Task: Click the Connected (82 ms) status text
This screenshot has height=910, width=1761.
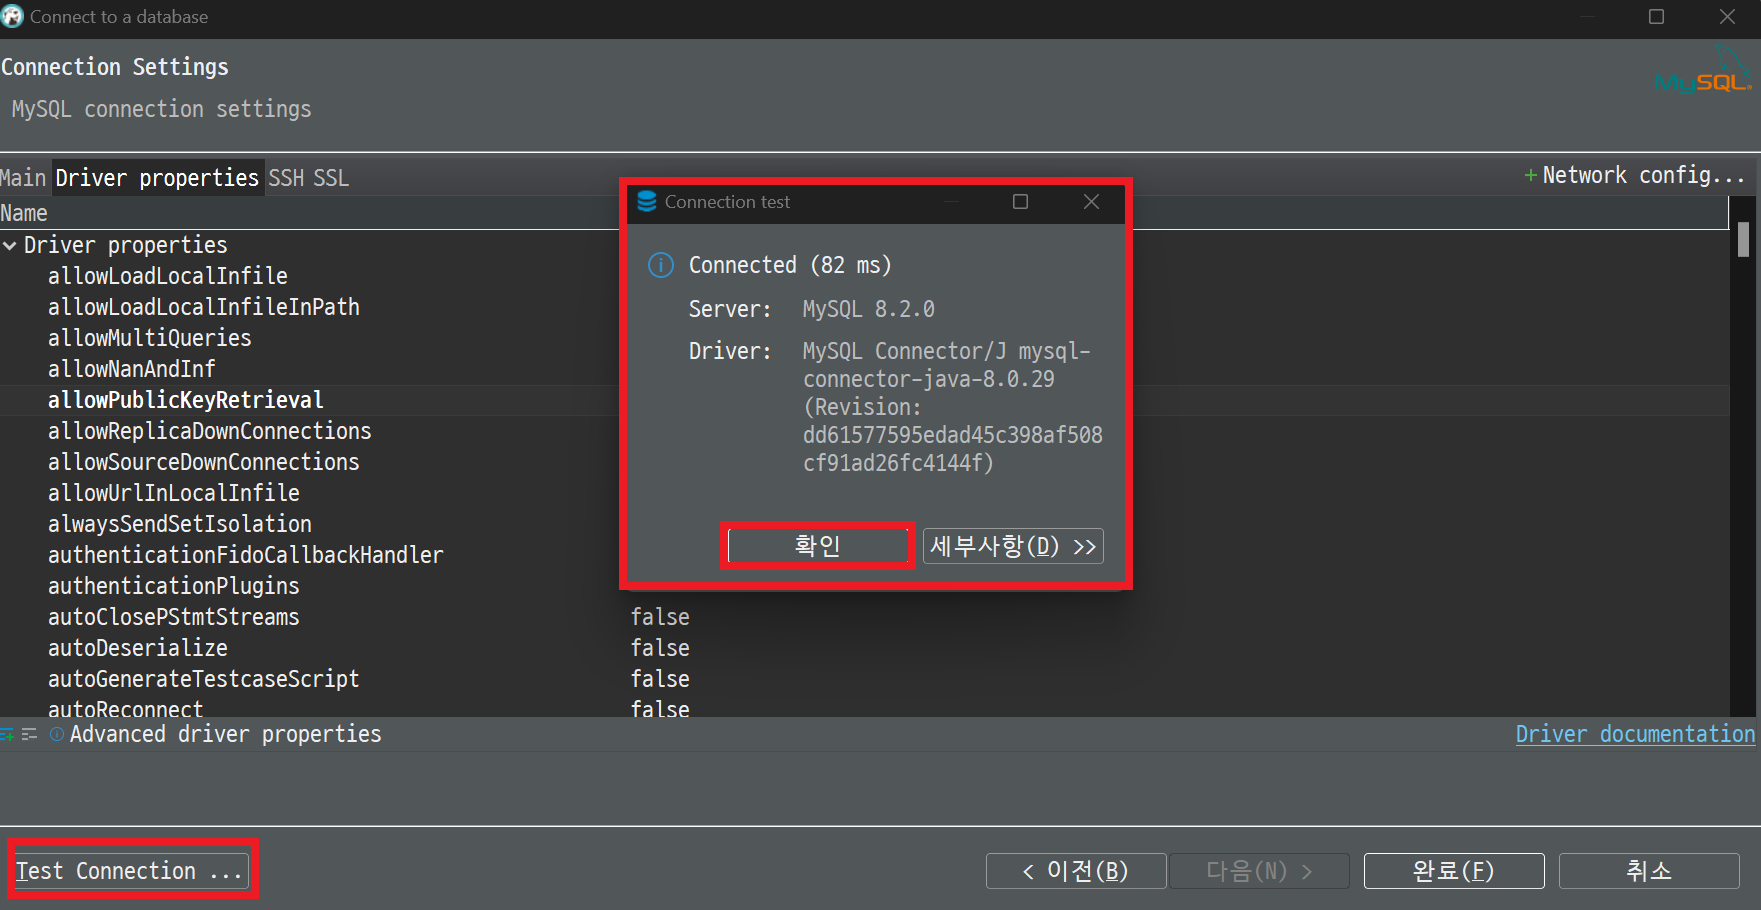Action: pos(790,265)
